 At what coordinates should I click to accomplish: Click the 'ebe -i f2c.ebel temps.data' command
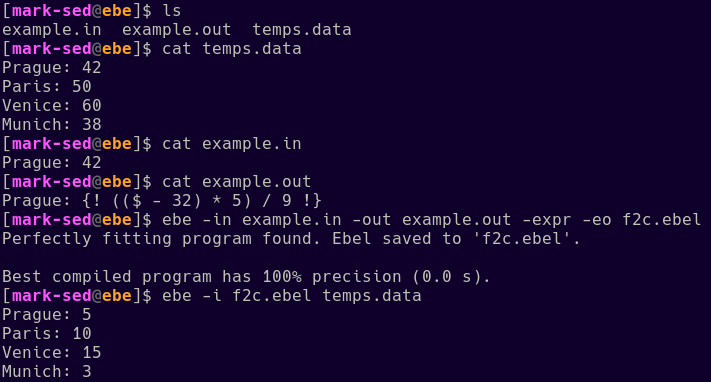[x=292, y=296]
